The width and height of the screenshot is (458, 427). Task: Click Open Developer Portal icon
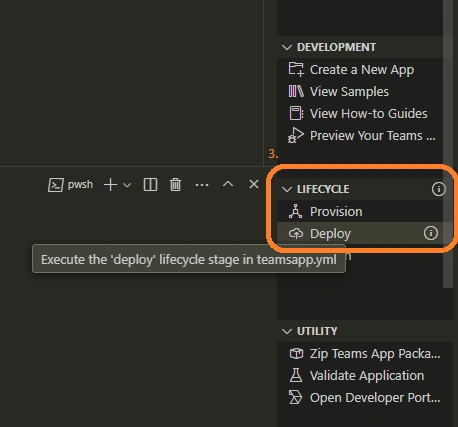click(x=296, y=397)
